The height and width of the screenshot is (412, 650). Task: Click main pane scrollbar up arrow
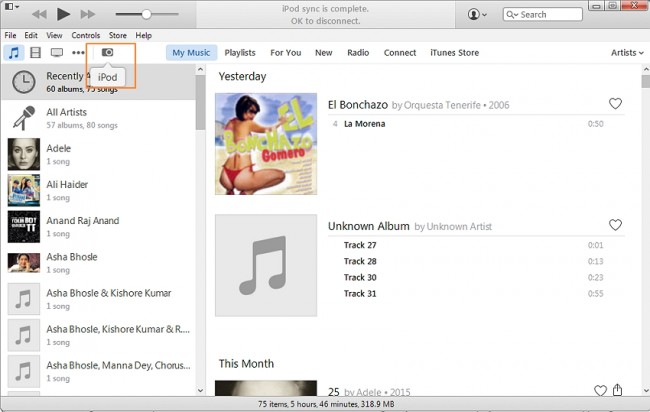(645, 70)
